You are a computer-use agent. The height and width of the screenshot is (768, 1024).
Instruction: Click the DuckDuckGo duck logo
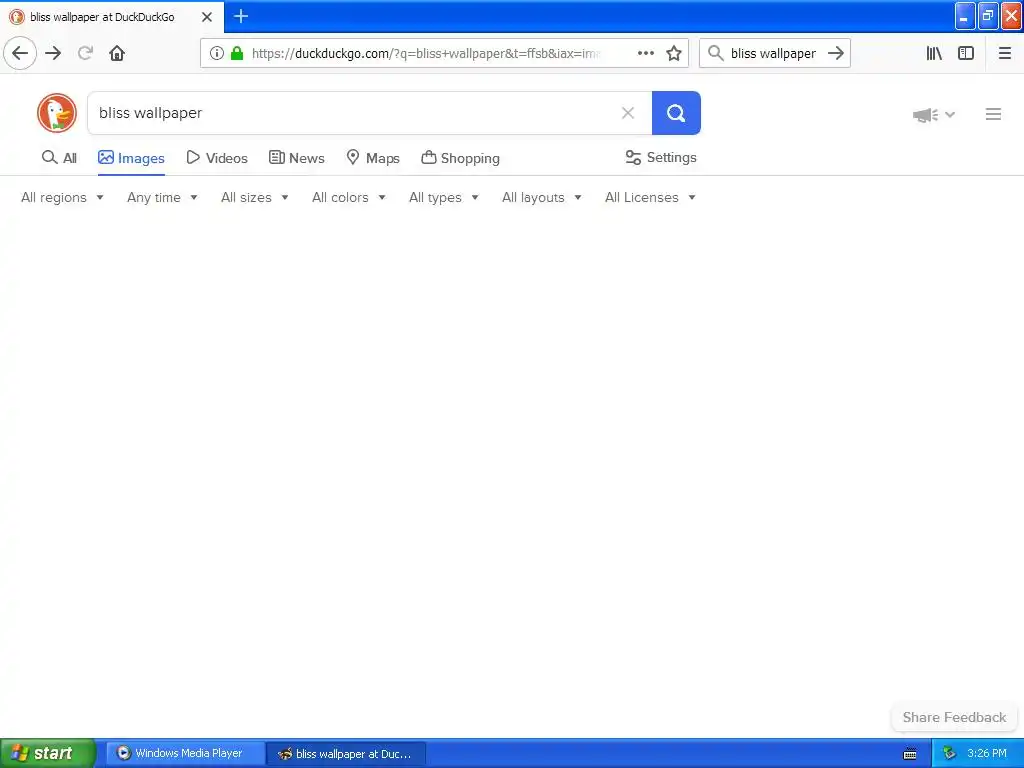57,113
